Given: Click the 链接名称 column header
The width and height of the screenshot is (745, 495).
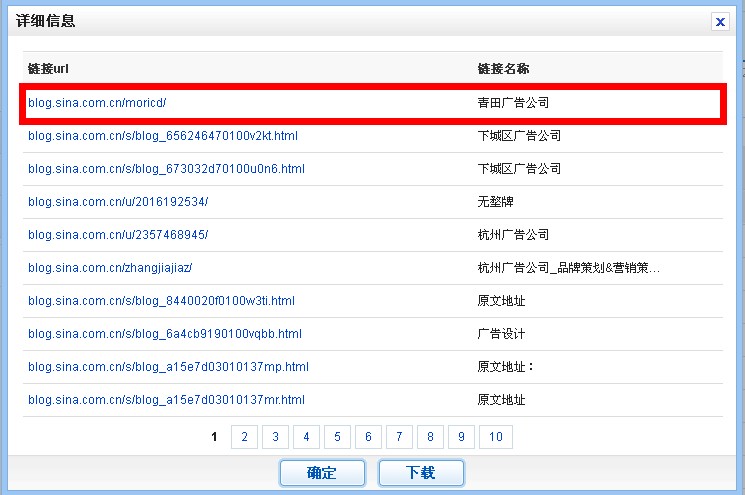Looking at the screenshot, I should [503, 69].
